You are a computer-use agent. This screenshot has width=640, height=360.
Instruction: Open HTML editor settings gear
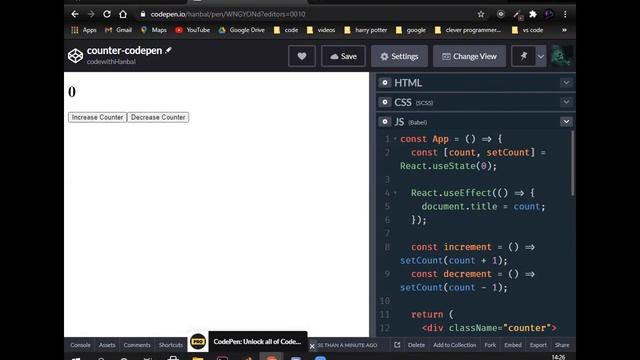(x=384, y=82)
